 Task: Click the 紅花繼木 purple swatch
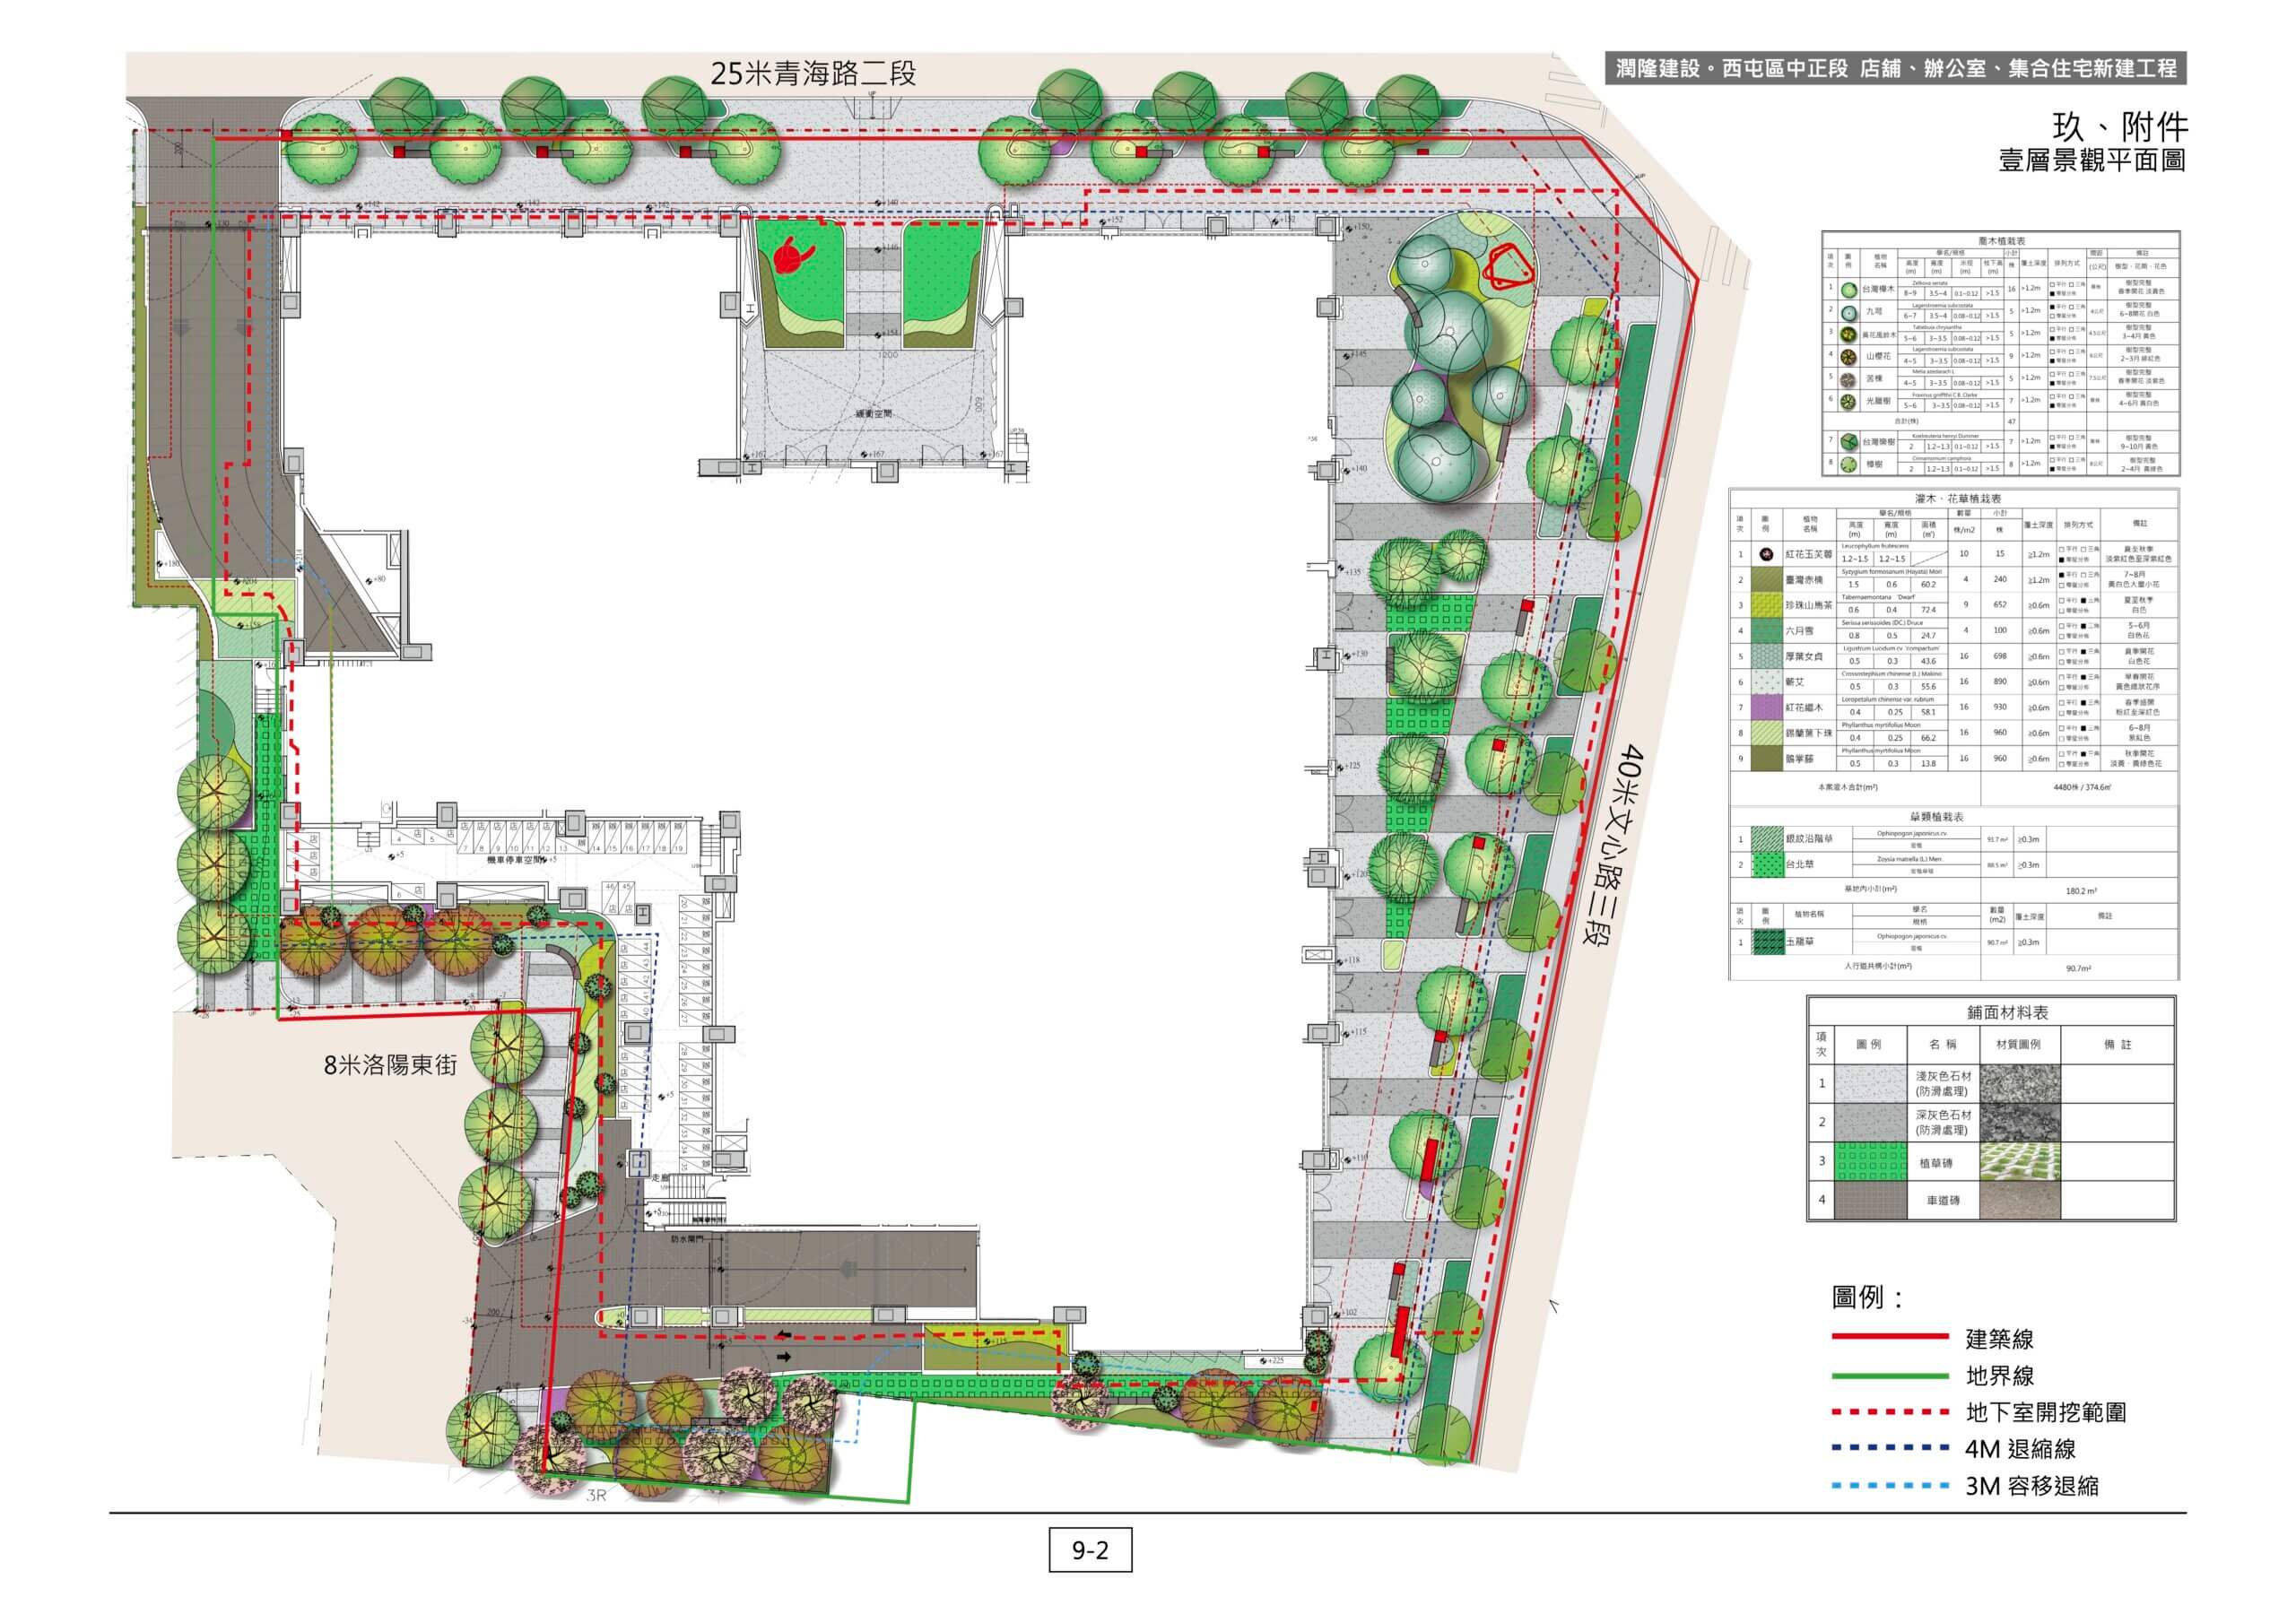[x=1766, y=708]
